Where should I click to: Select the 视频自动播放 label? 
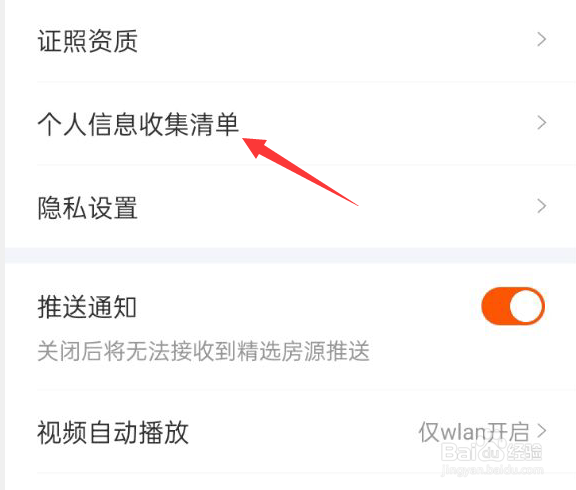[x=113, y=433]
